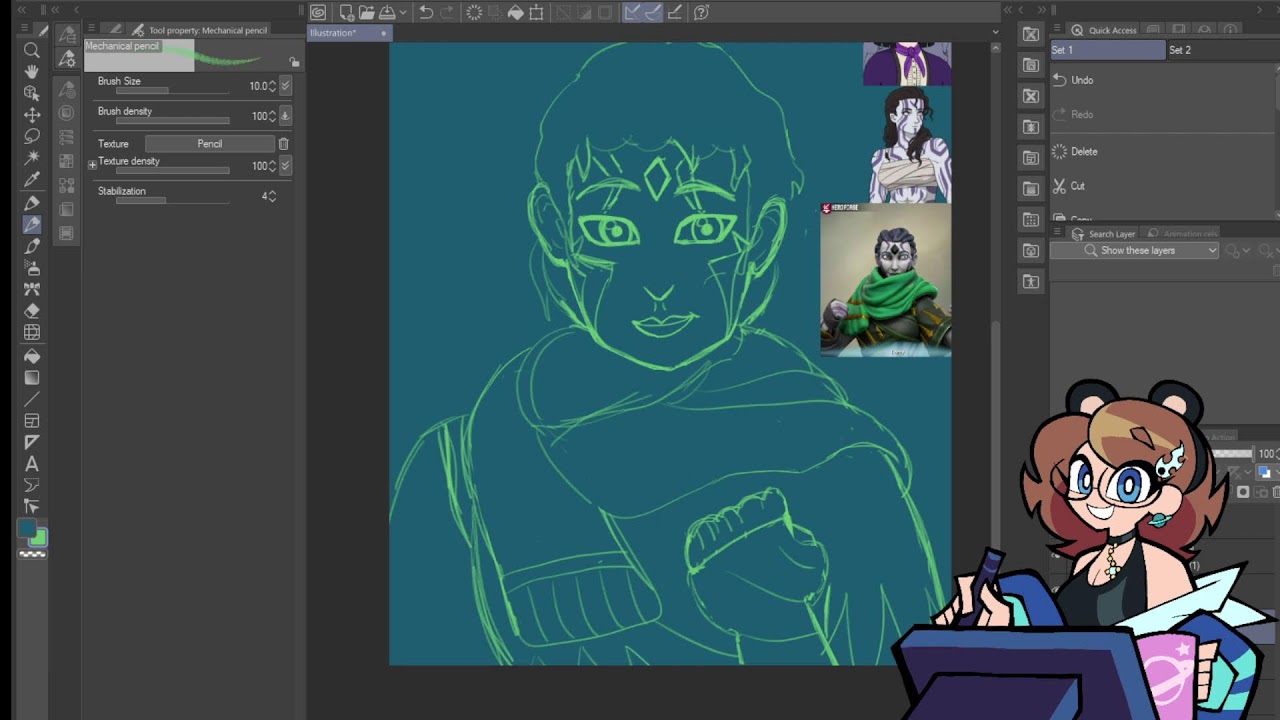Open the save options dropdown arrow
The height and width of the screenshot is (720, 1280).
coord(402,12)
